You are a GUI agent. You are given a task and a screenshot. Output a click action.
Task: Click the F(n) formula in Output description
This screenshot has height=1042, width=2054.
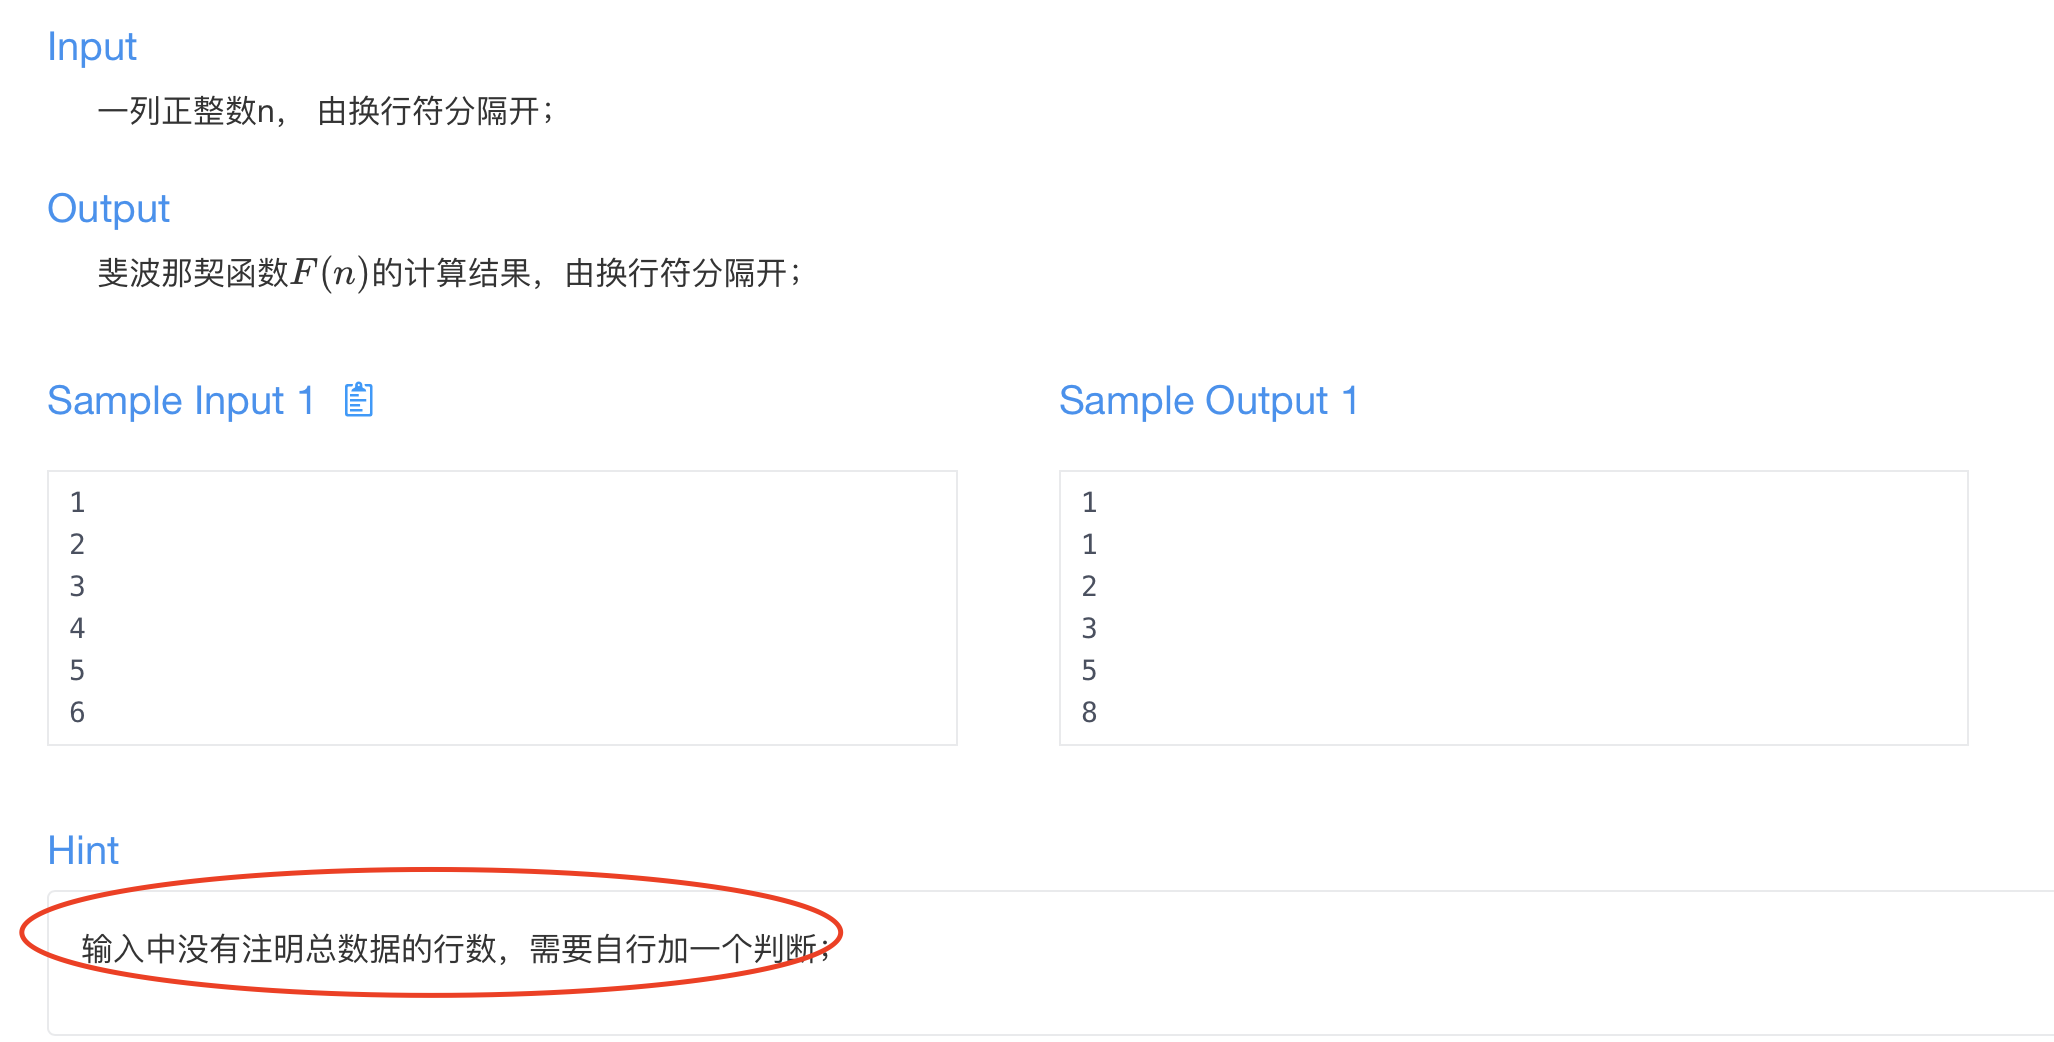330,273
